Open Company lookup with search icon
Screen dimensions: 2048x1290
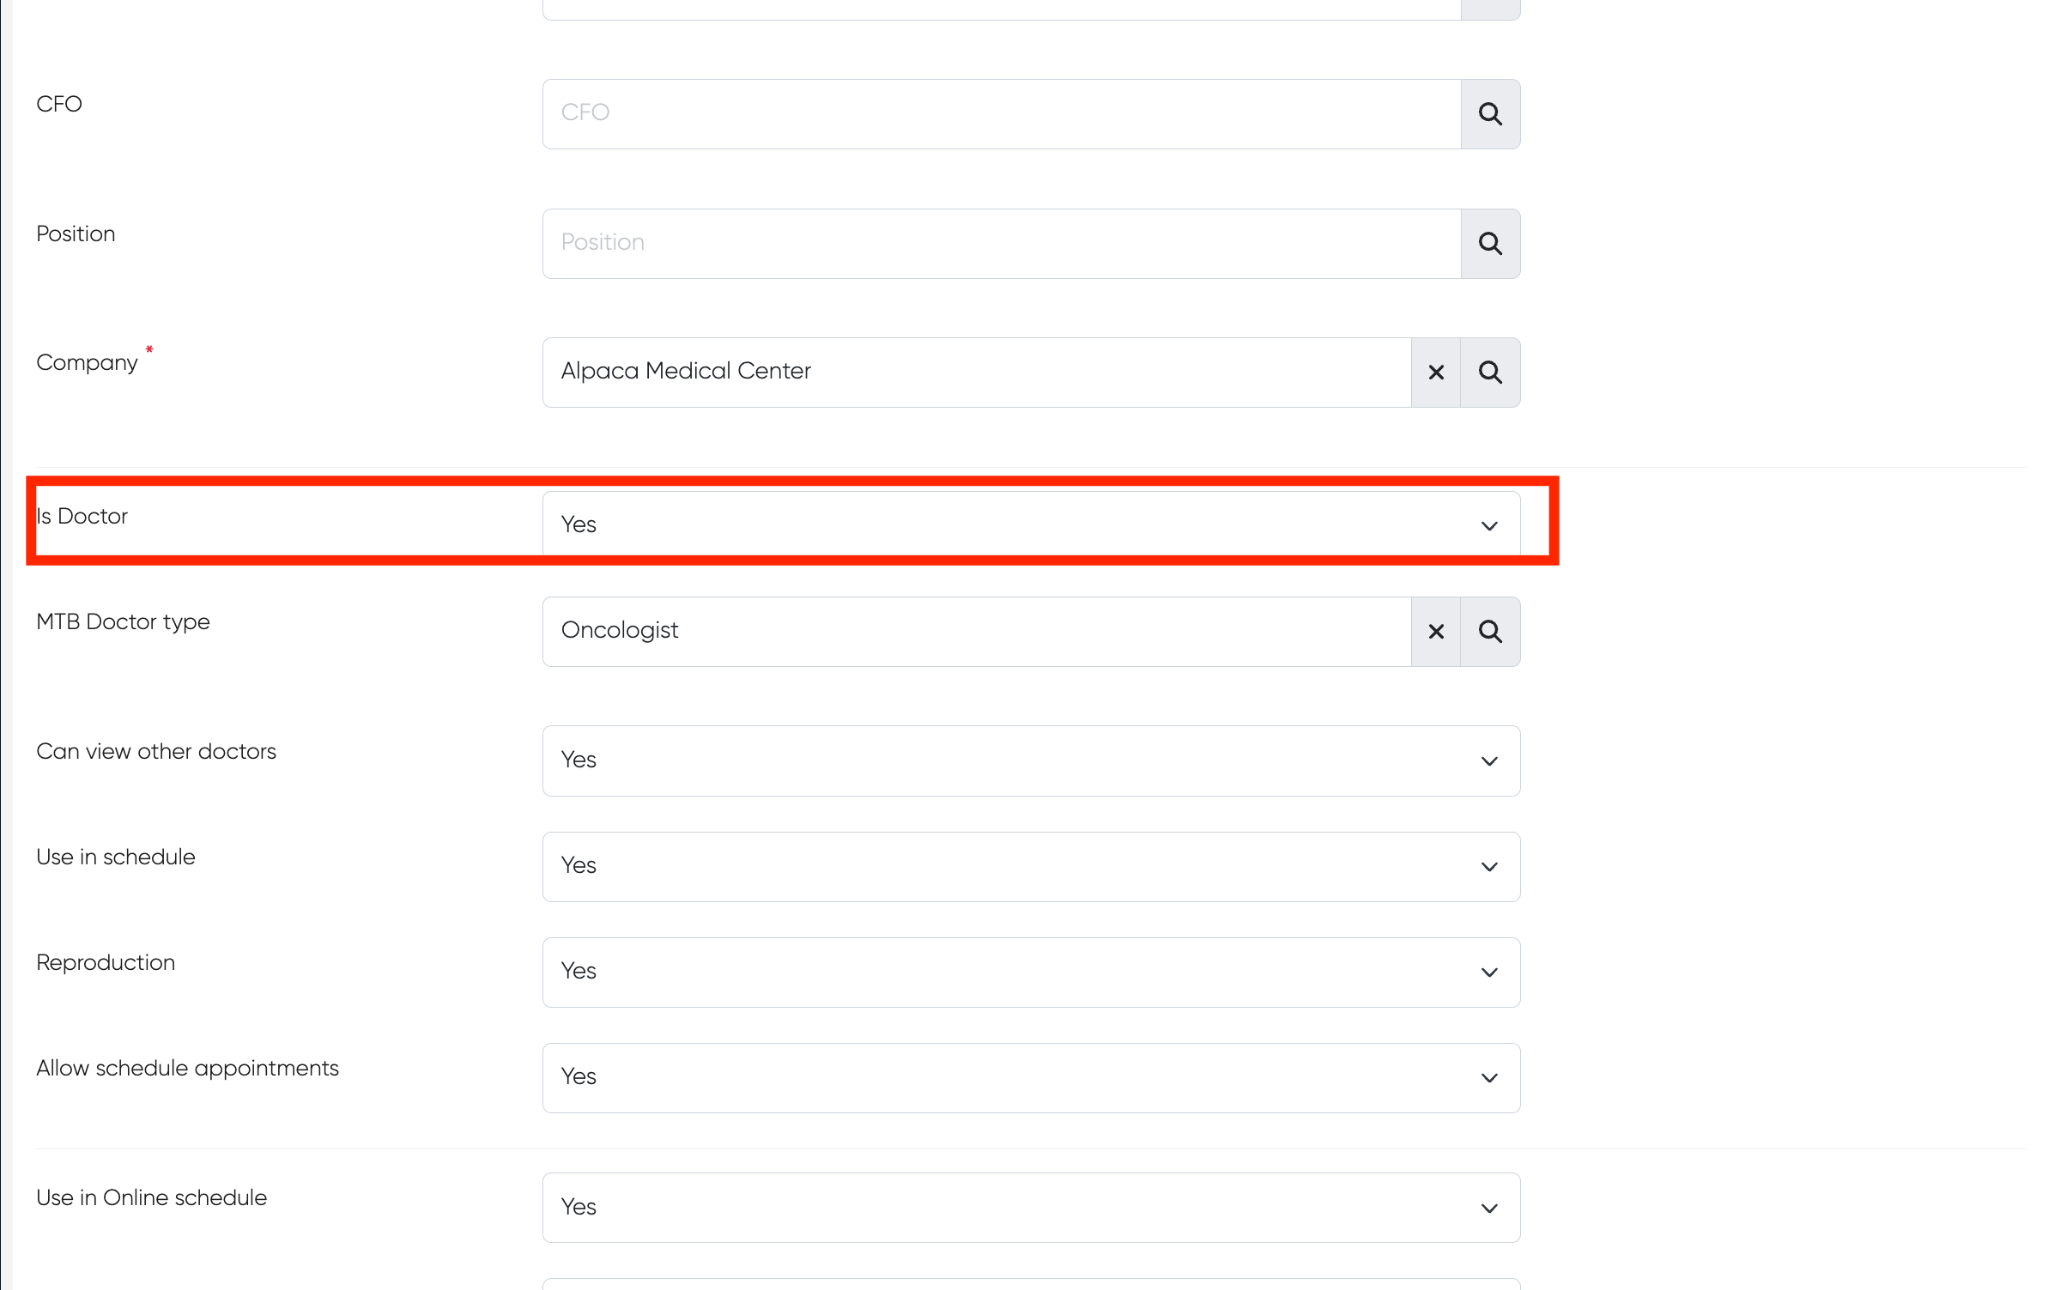[1490, 372]
